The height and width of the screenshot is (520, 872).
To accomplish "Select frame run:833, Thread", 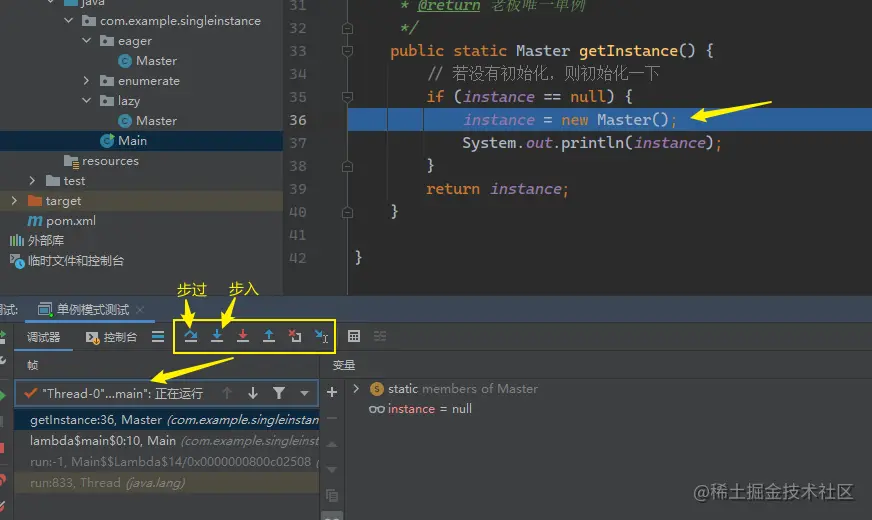I will tap(167, 483).
